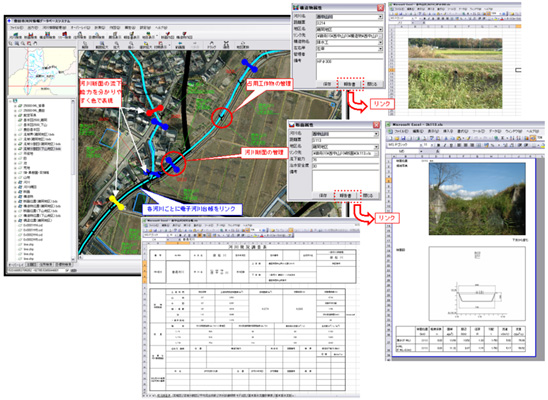Click the 目標物検索 landmark search toolbar icon
The height and width of the screenshot is (400, 548).
click(96, 35)
